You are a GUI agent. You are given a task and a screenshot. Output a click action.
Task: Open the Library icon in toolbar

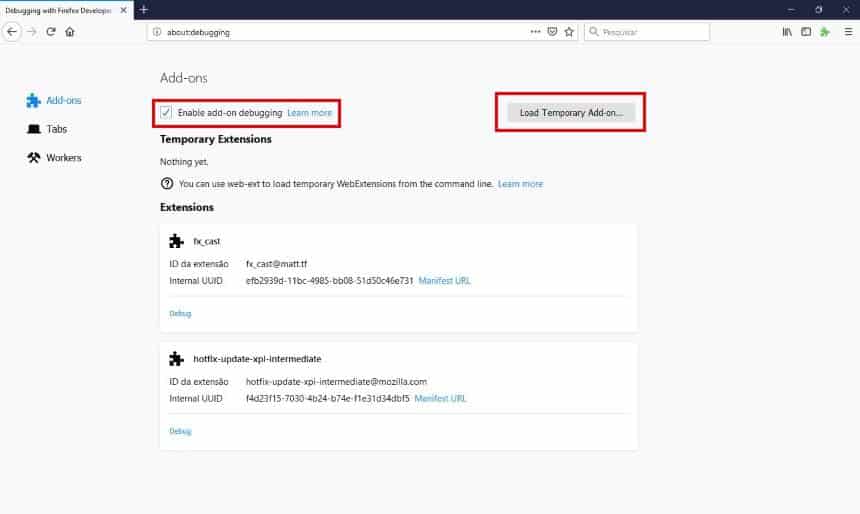[787, 32]
